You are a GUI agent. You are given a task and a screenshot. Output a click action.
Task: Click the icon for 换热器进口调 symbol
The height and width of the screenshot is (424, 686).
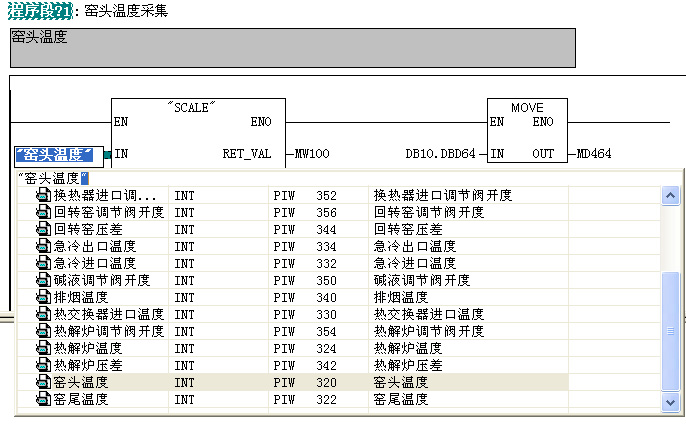pos(43,195)
